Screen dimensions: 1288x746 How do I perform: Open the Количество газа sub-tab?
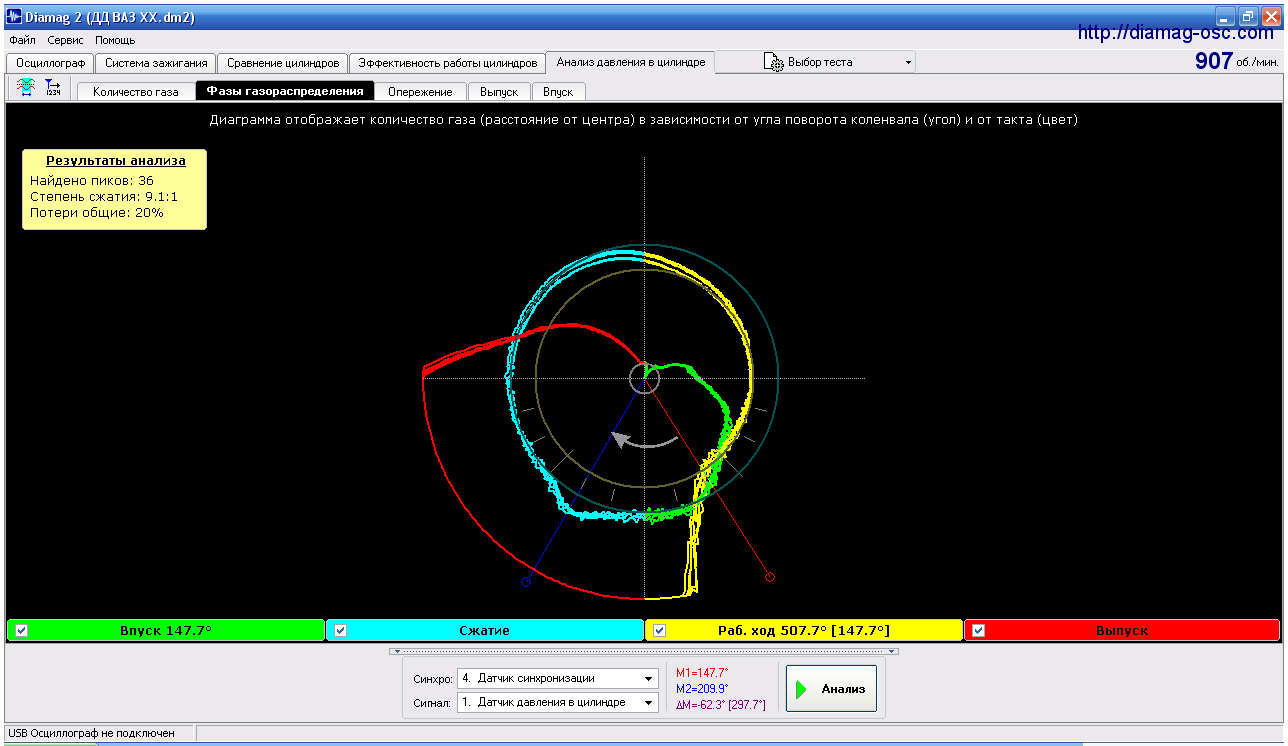coord(136,92)
